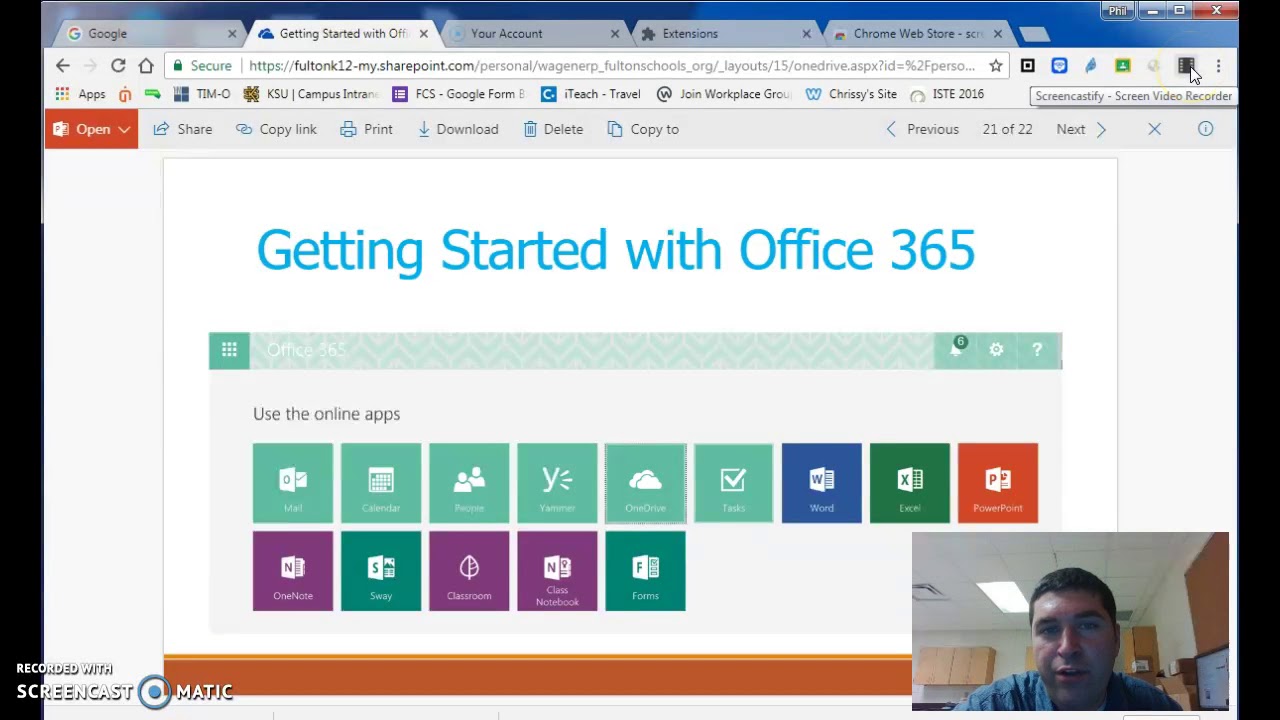Click the Office 365 app launcher grid

pos(229,350)
